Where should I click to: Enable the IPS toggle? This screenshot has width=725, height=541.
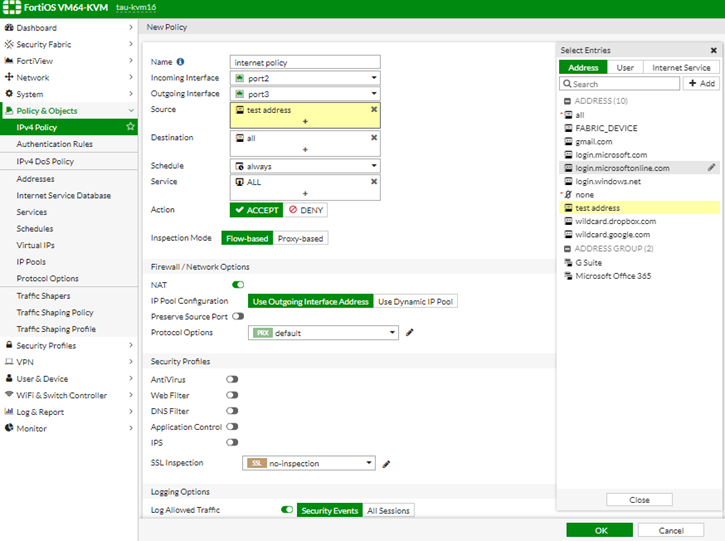click(232, 443)
